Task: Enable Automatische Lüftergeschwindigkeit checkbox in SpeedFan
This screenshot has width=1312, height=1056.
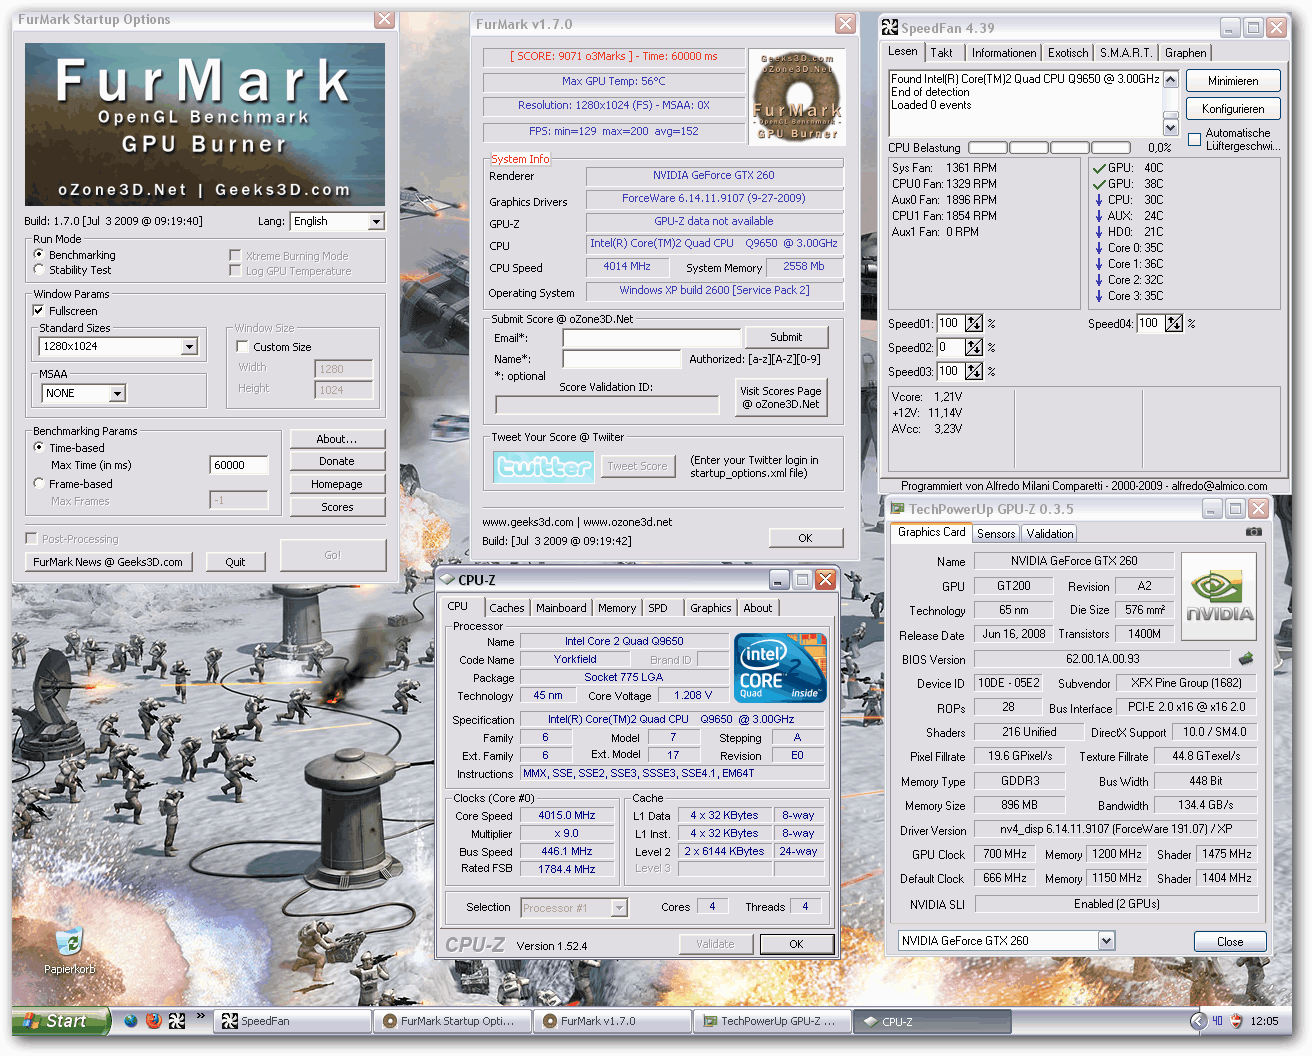Action: [x=1195, y=140]
